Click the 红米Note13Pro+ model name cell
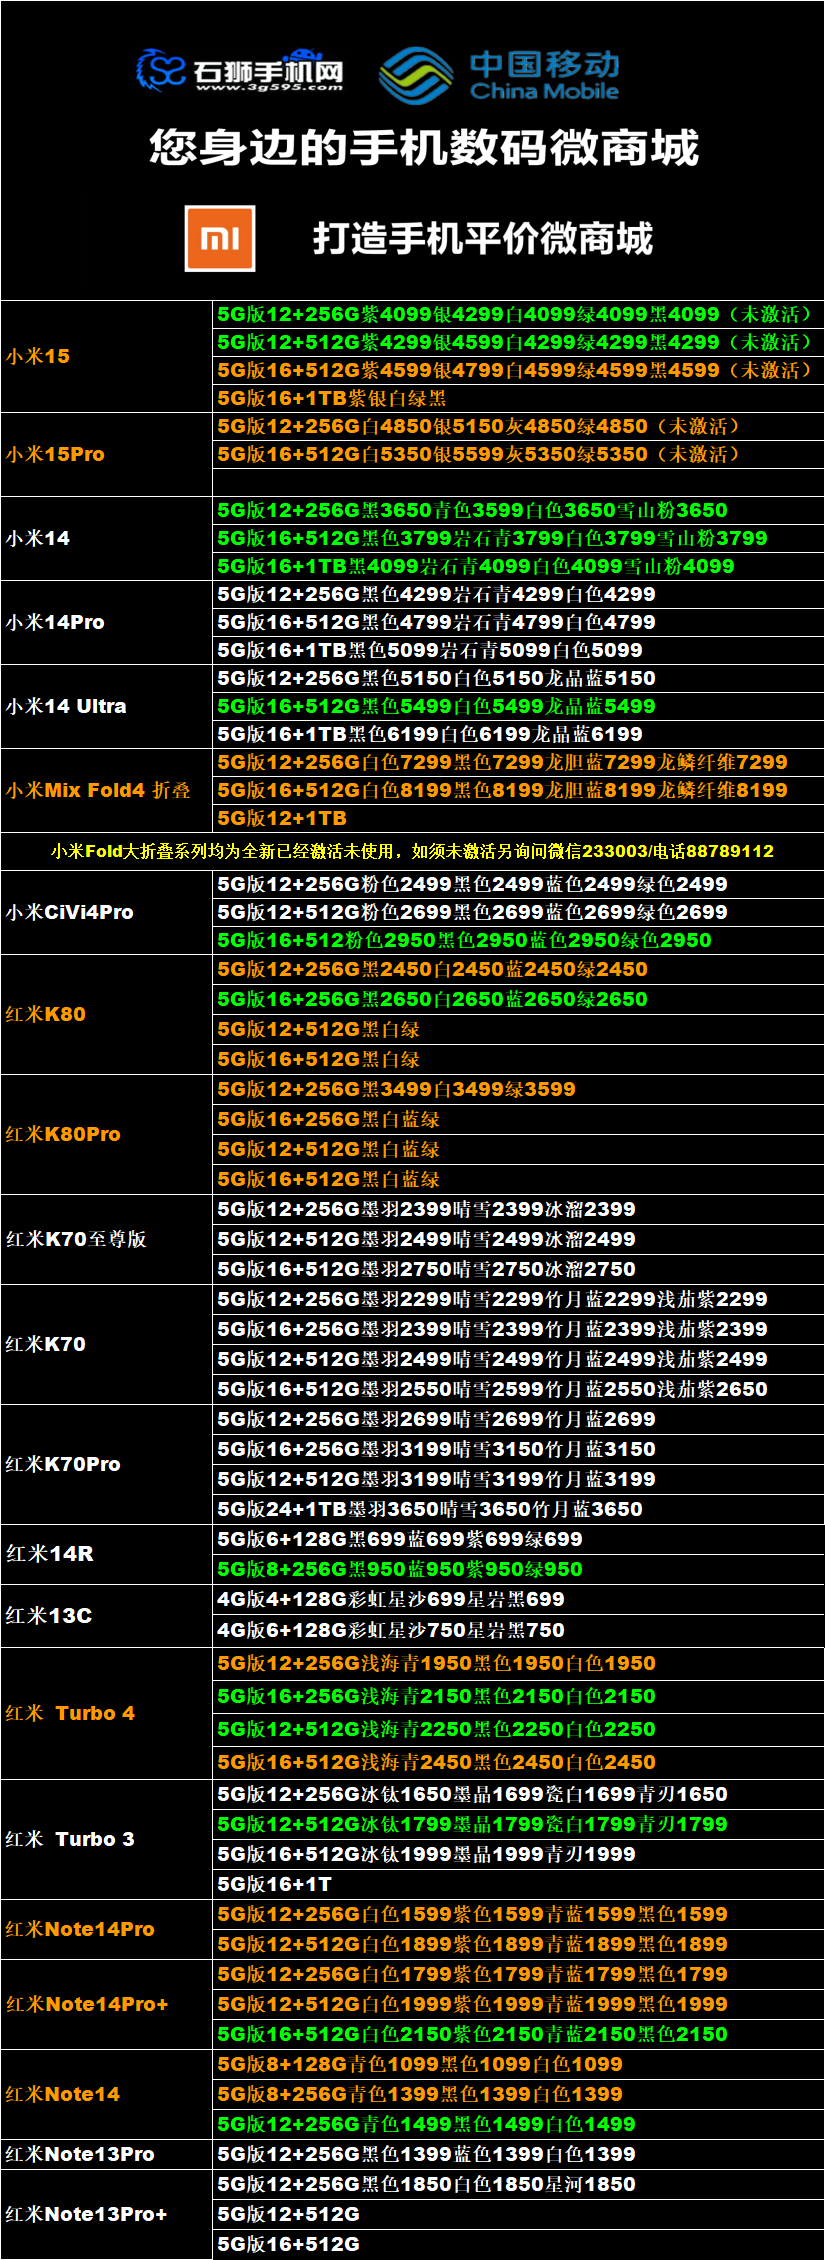 coord(106,2214)
